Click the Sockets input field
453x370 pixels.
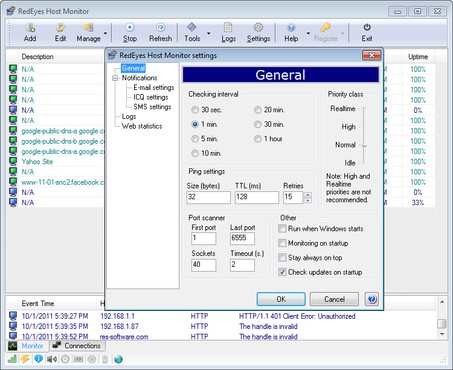pos(204,265)
